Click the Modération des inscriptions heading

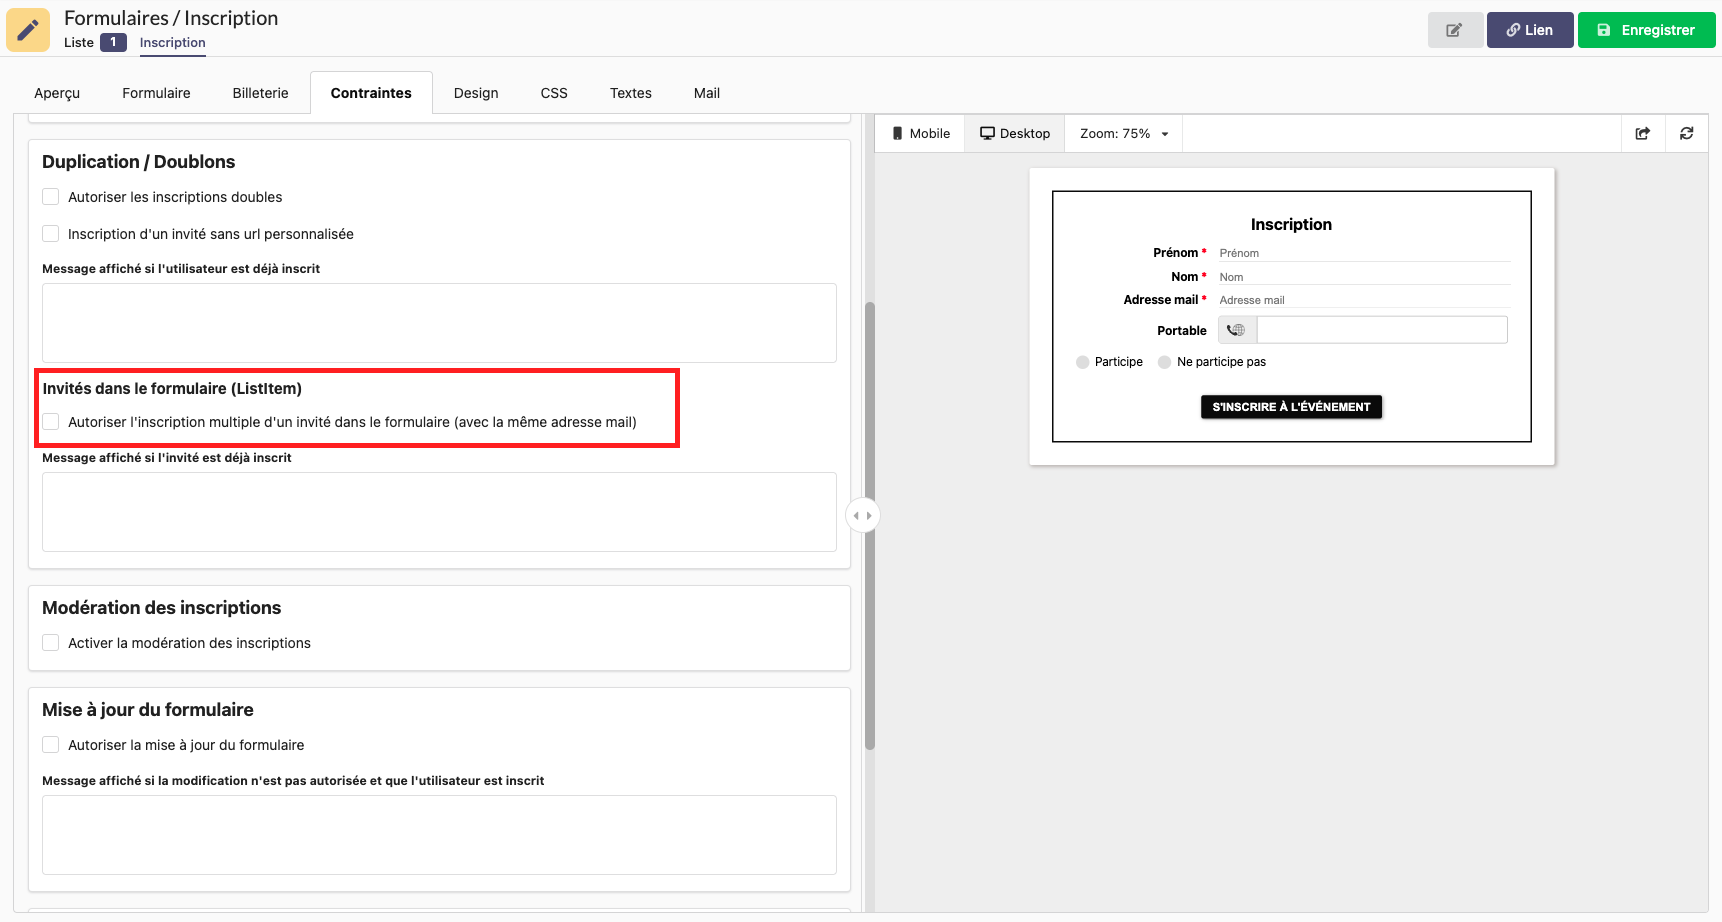[162, 608]
